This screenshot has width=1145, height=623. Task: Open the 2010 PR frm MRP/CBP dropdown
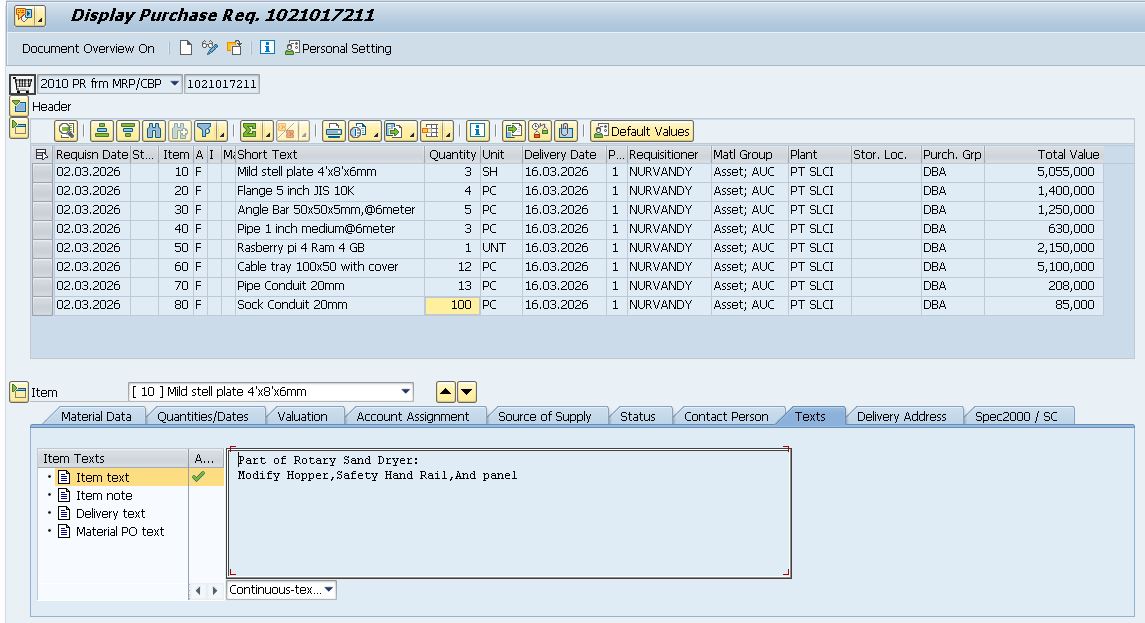175,84
